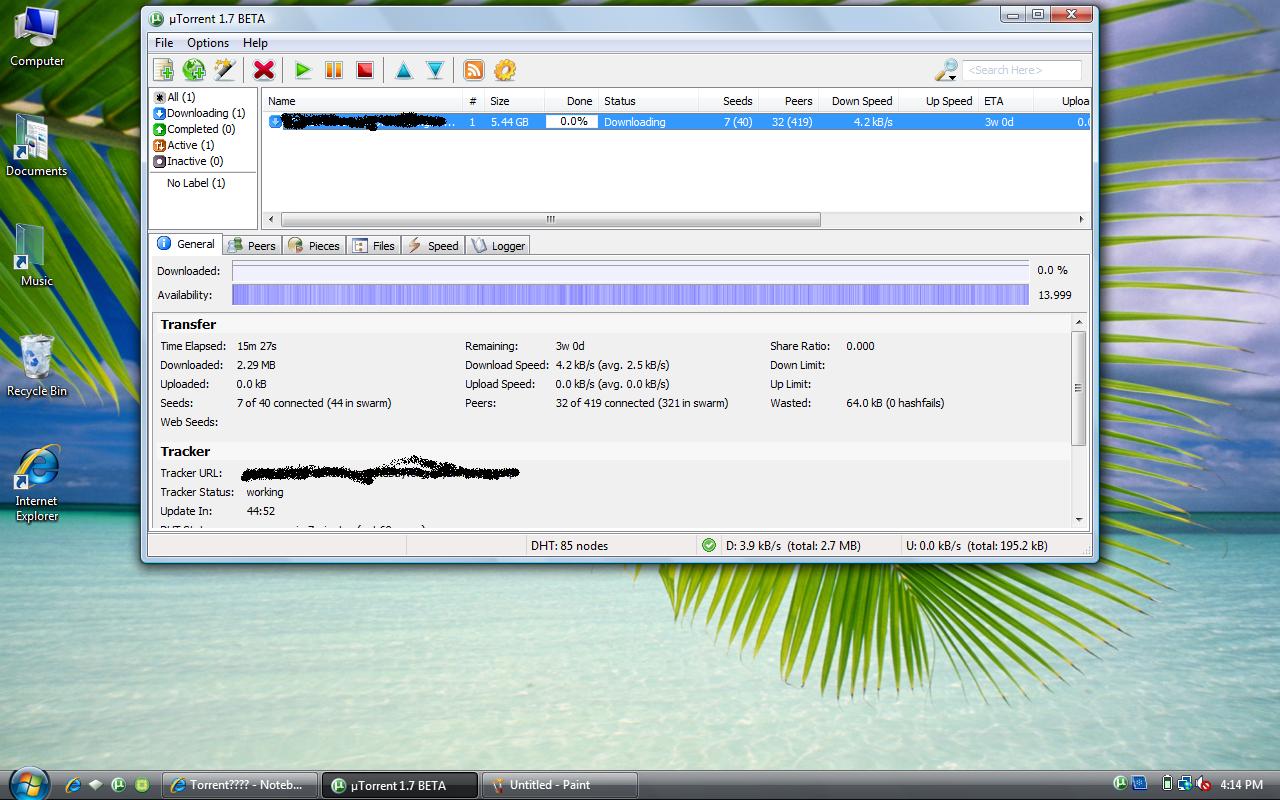Click the Create New Torrent wand icon
Screen dimensions: 1280x800
(x=225, y=70)
